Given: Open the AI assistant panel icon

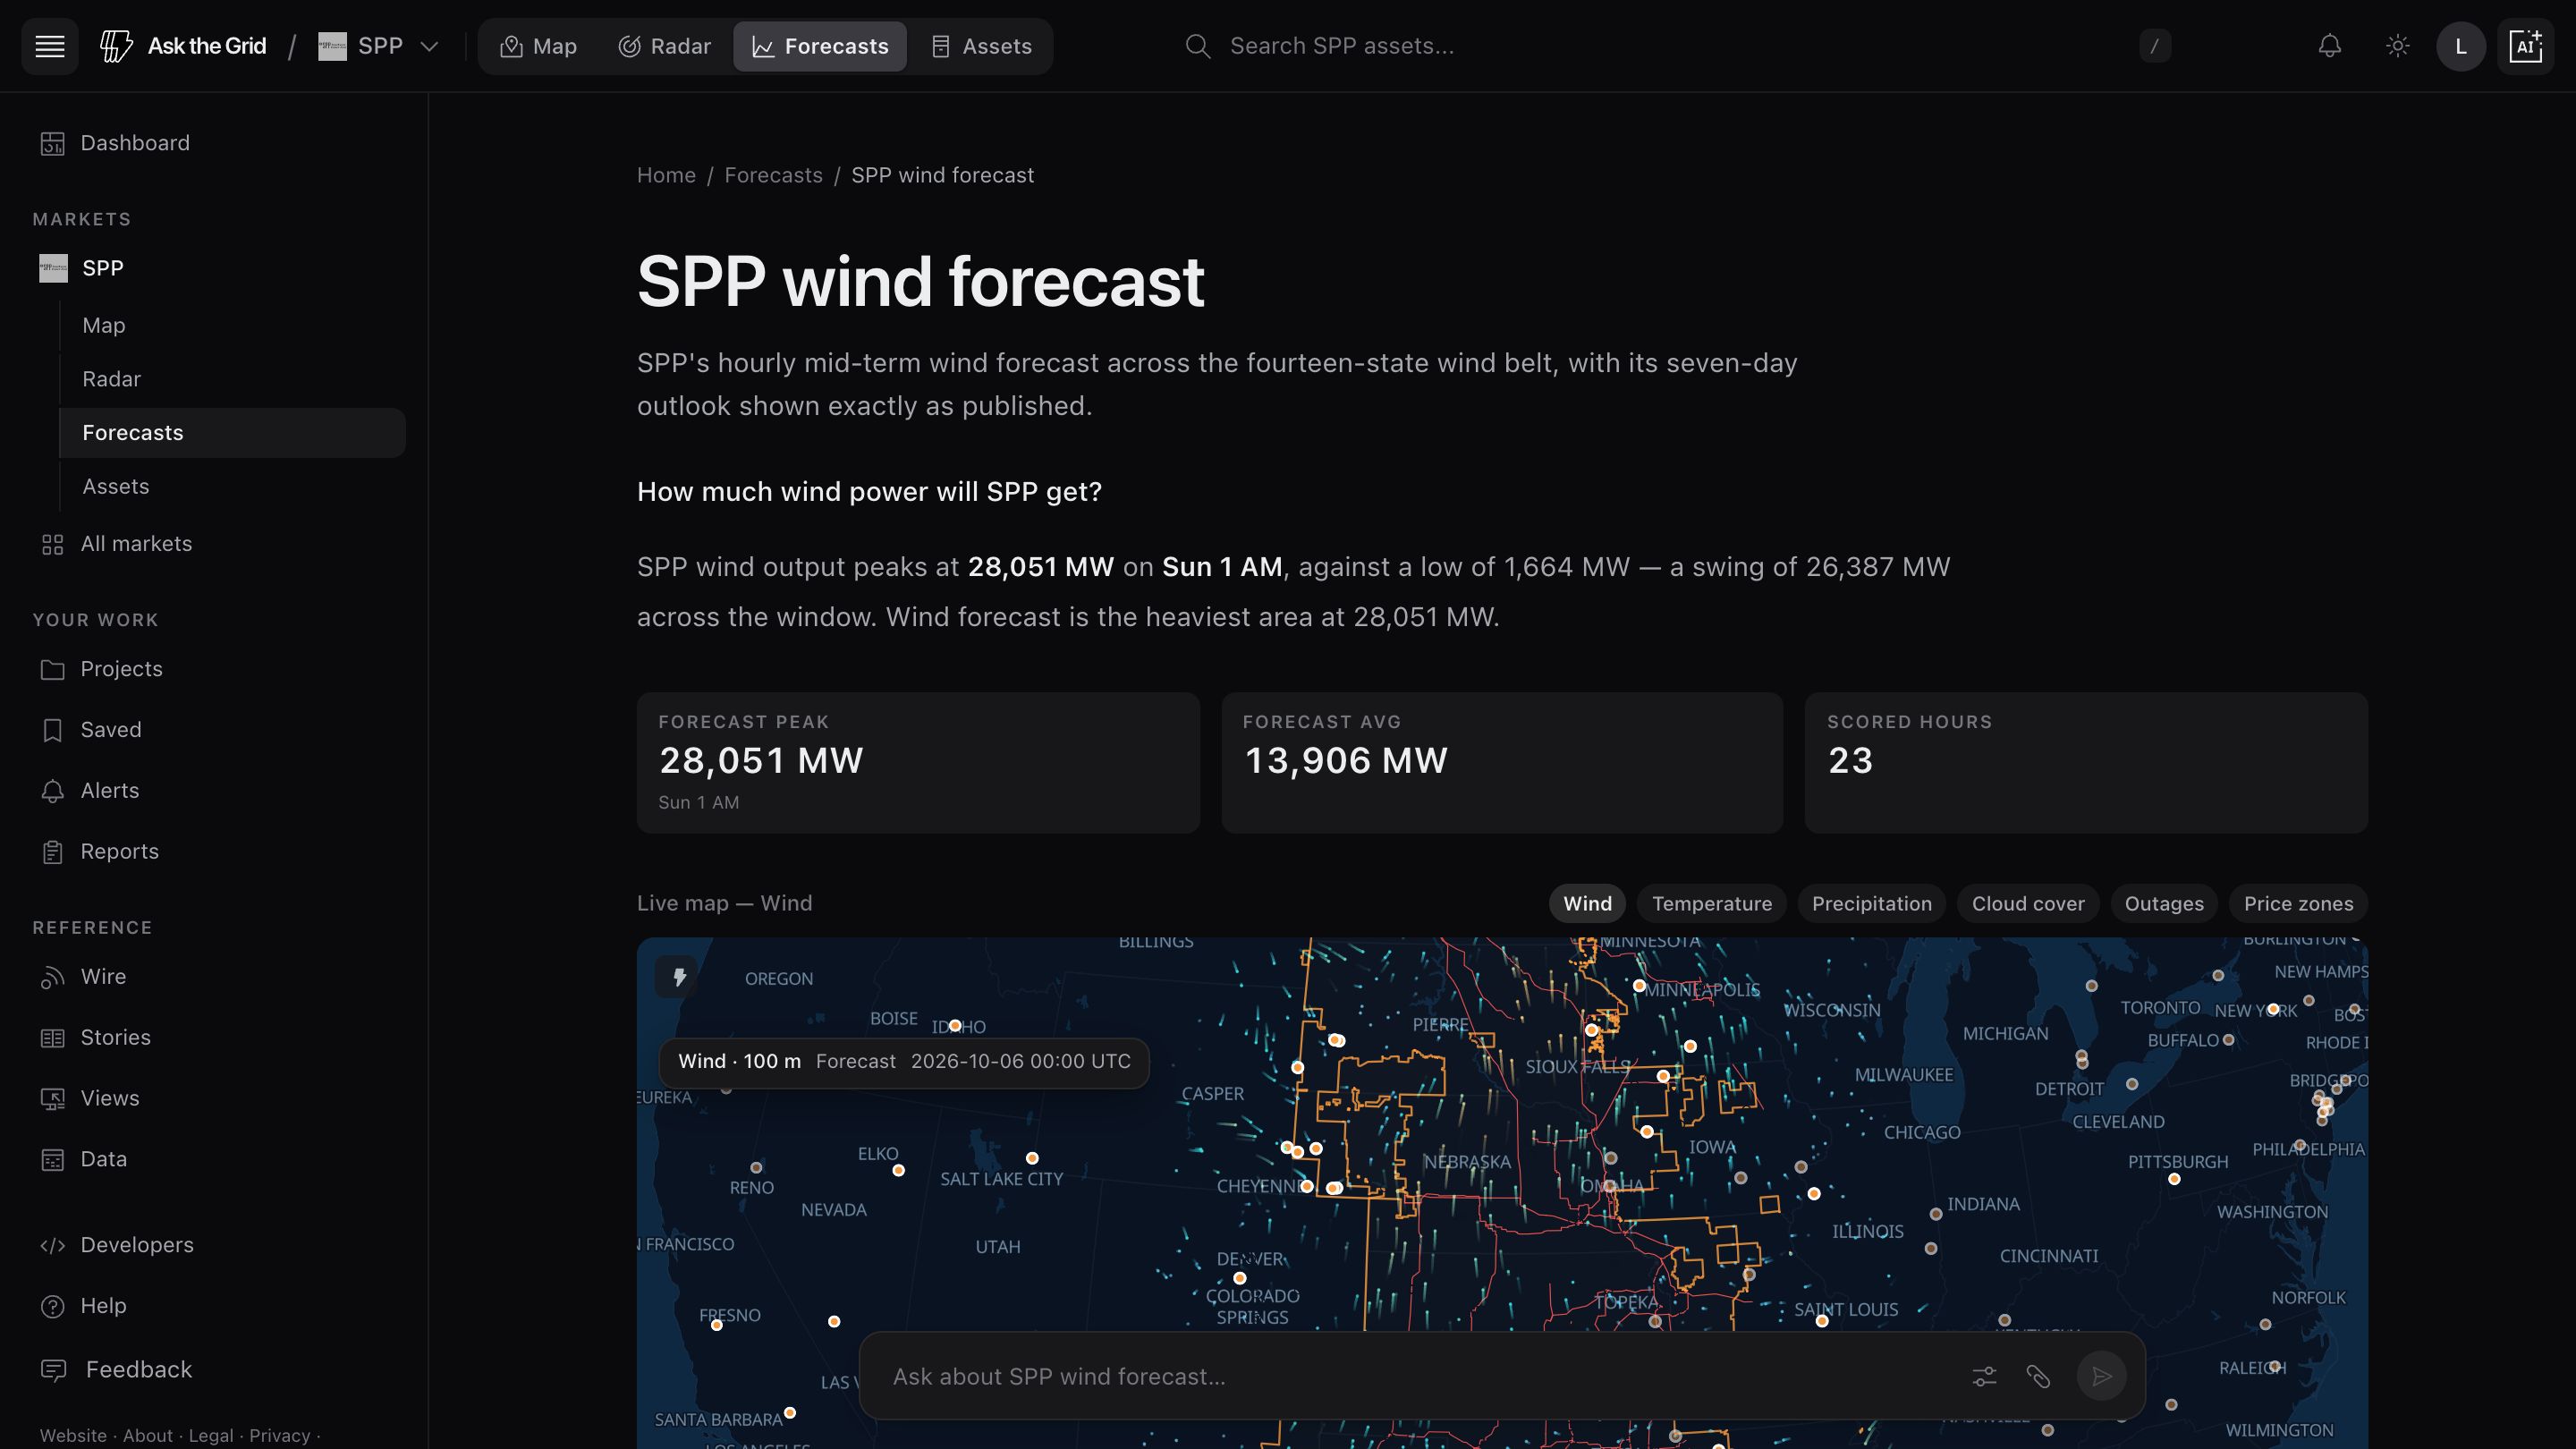Looking at the screenshot, I should pos(2525,46).
